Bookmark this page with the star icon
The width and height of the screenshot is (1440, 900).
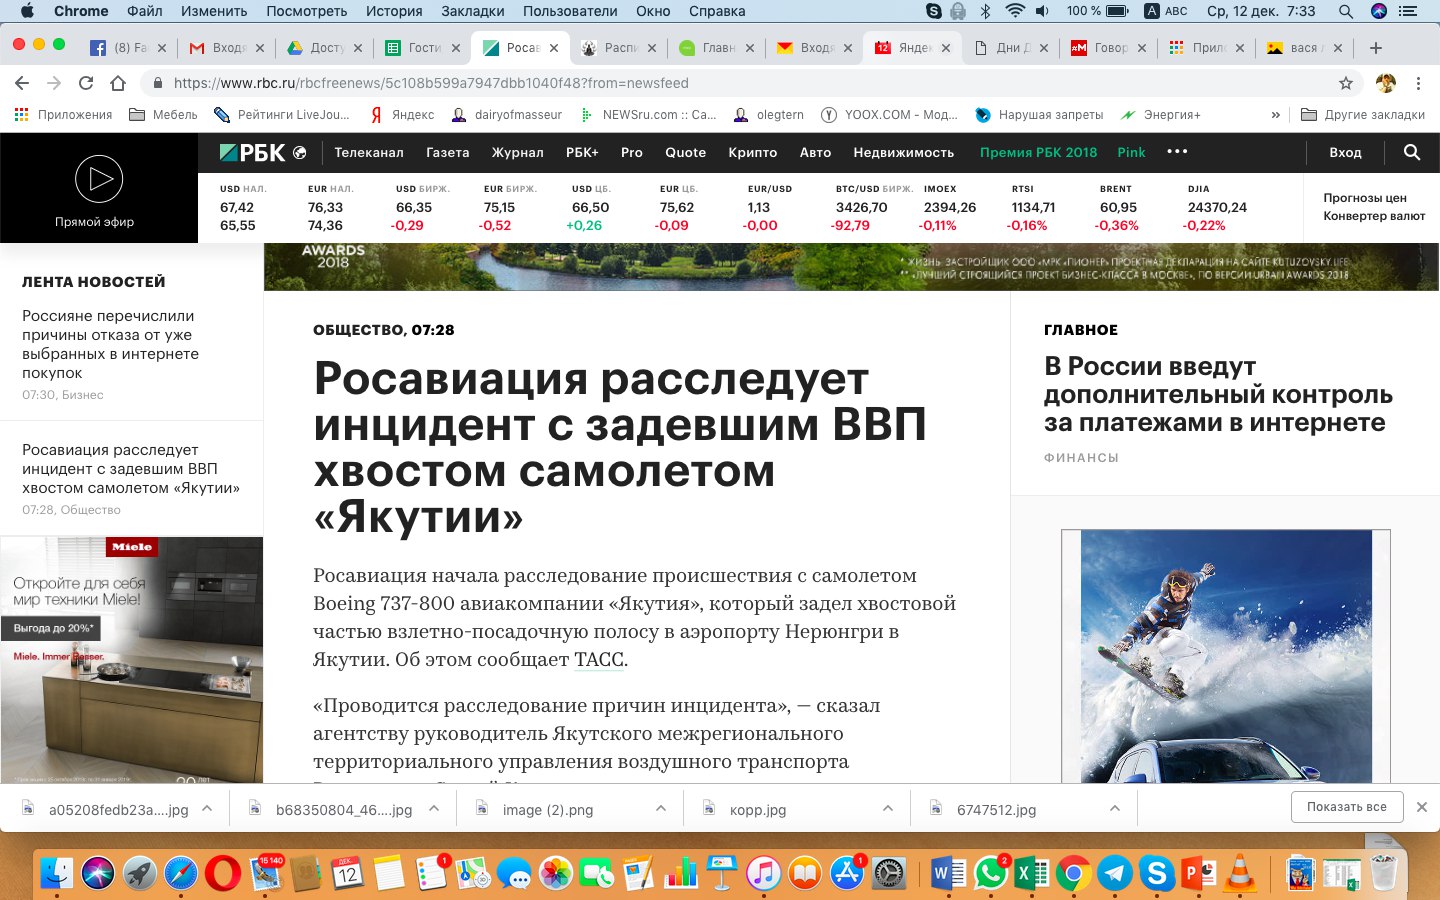point(1346,83)
